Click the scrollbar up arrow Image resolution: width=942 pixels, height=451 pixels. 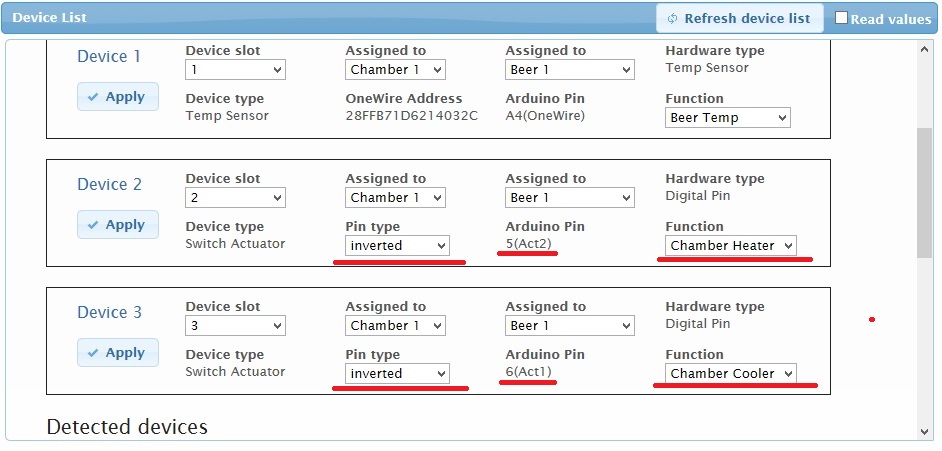tap(924, 49)
